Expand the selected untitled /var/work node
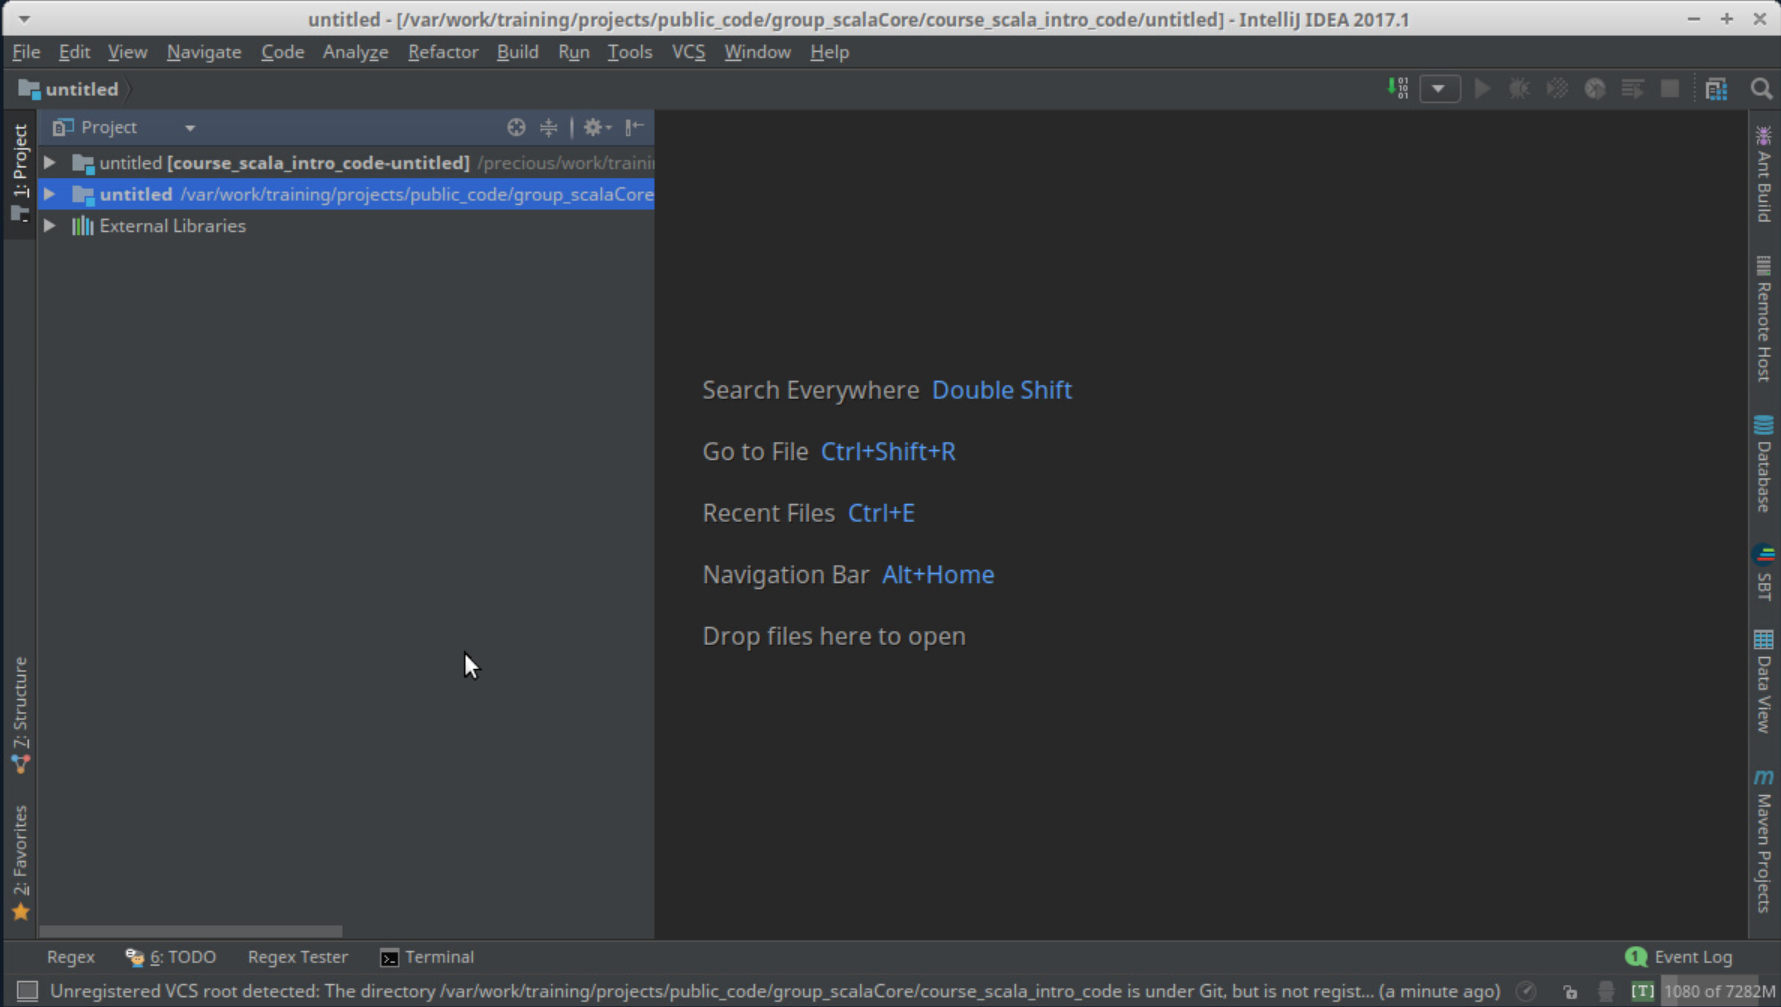This screenshot has height=1007, width=1781. (49, 194)
